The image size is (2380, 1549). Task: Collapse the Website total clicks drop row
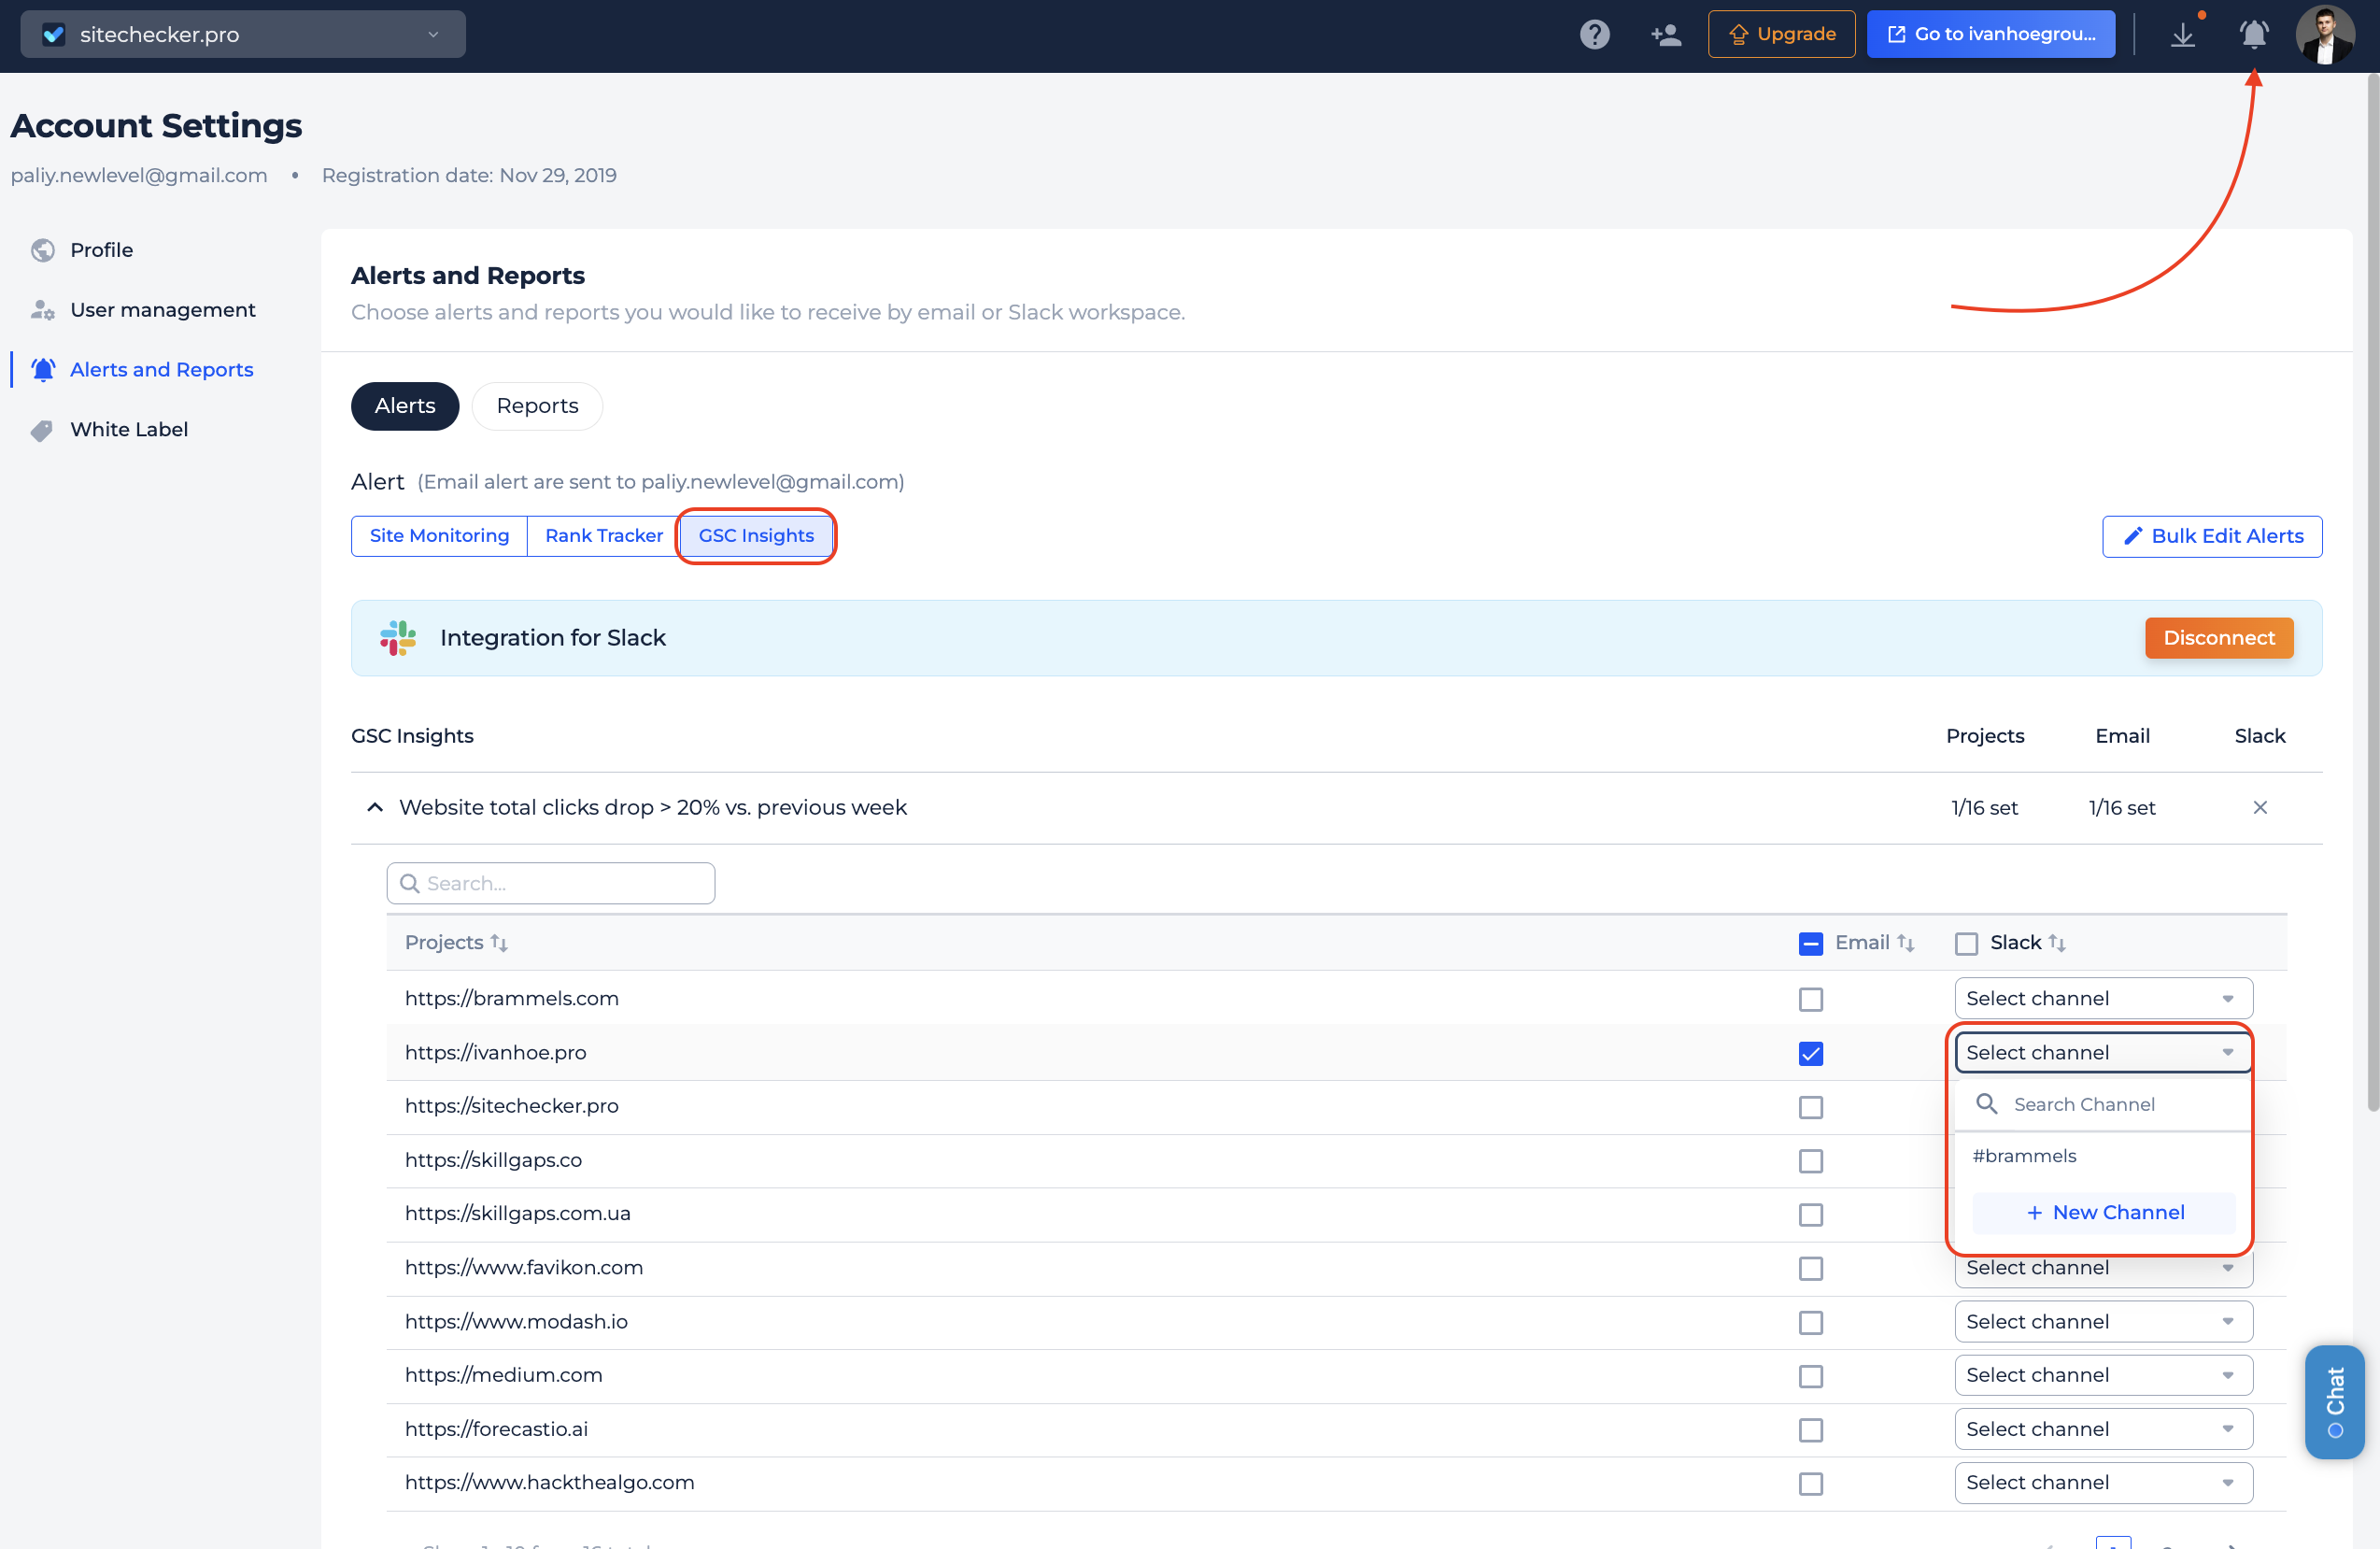[375, 807]
